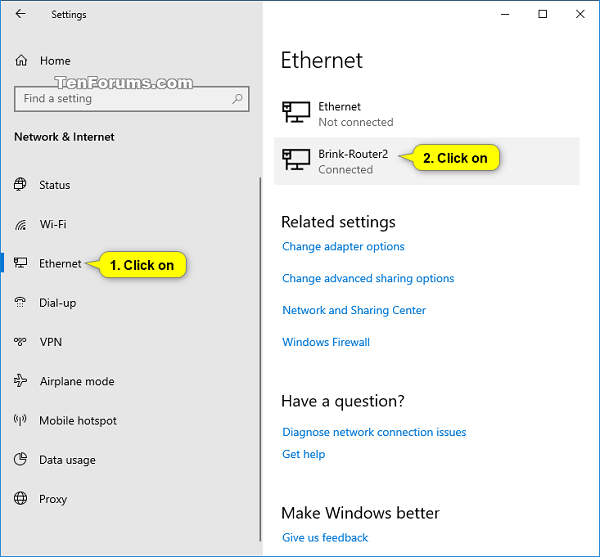This screenshot has height=557, width=600.
Task: Click the back arrow in Settings
Action: [21, 15]
